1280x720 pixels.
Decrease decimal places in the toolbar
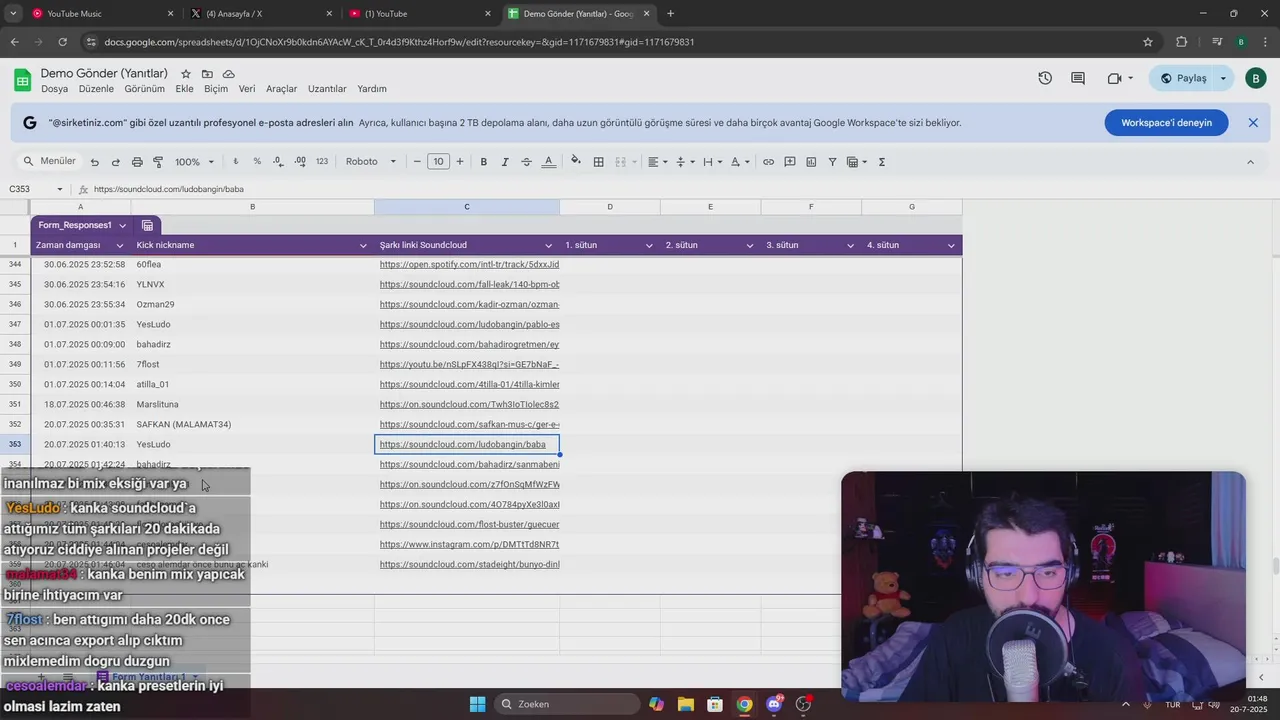point(277,162)
